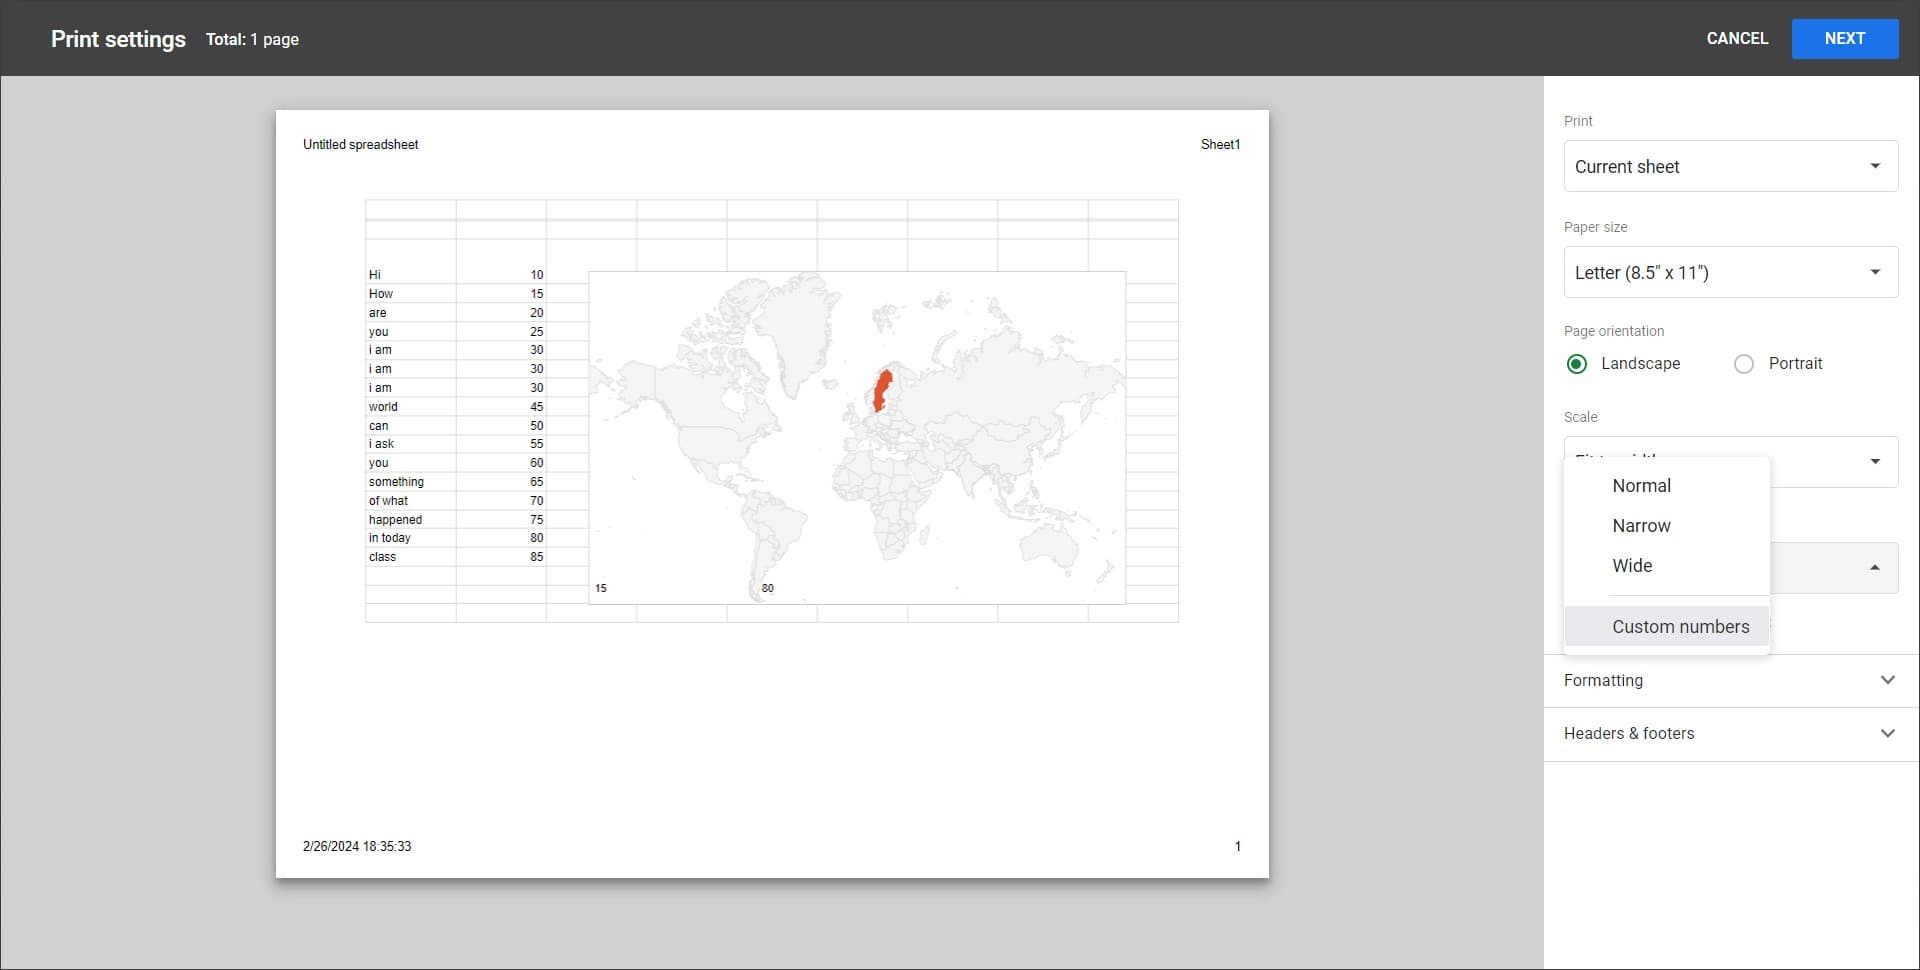Click the Scale dropdown arrow
1920x970 pixels.
(1874, 461)
